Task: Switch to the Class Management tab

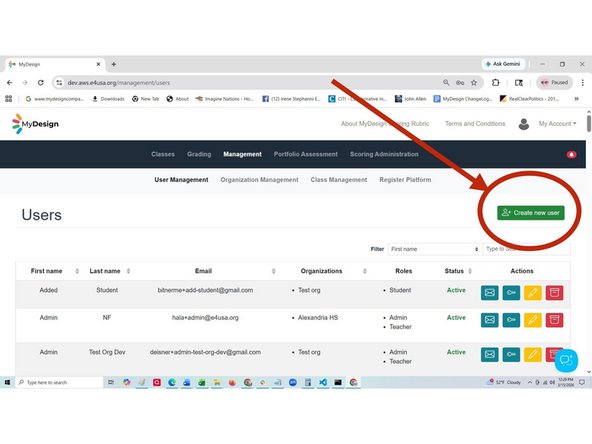Action: 339,180
